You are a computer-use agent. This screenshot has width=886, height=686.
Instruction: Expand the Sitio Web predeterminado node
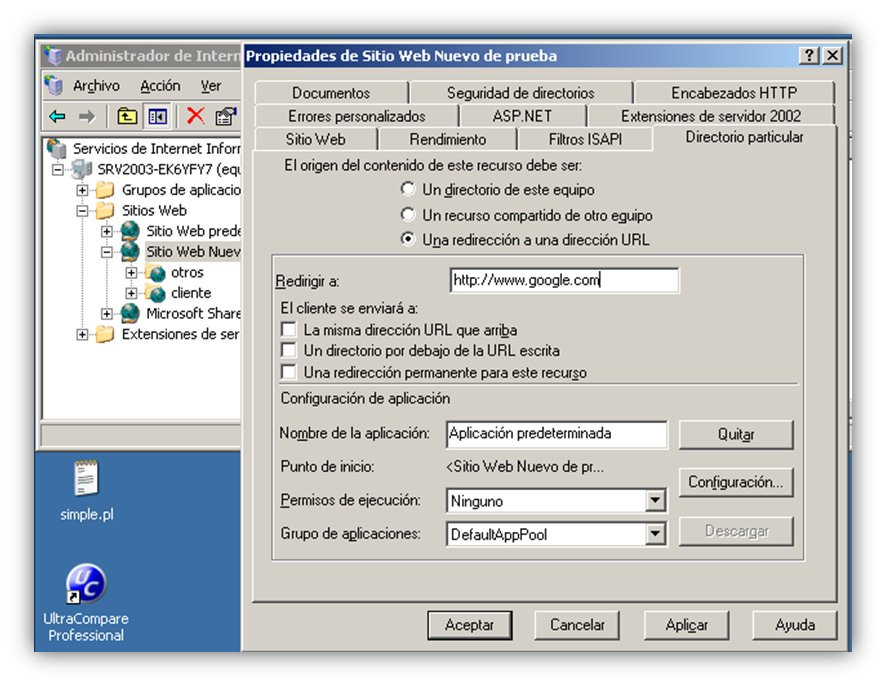click(107, 231)
